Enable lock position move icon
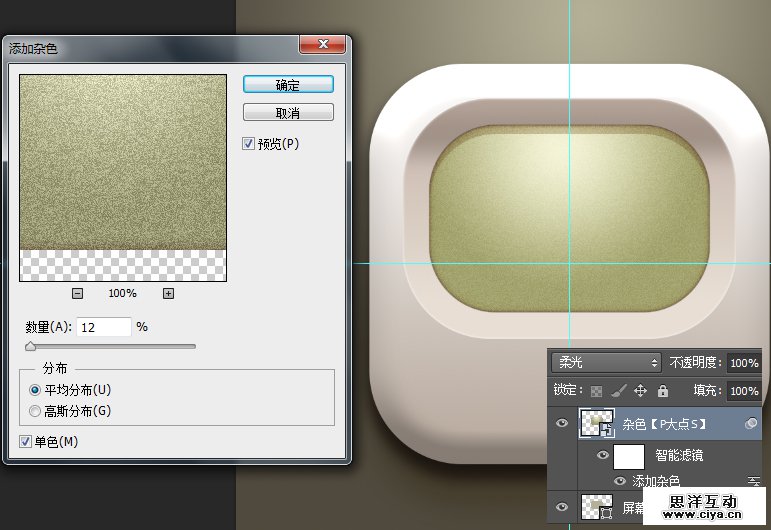The image size is (771, 530). click(639, 391)
